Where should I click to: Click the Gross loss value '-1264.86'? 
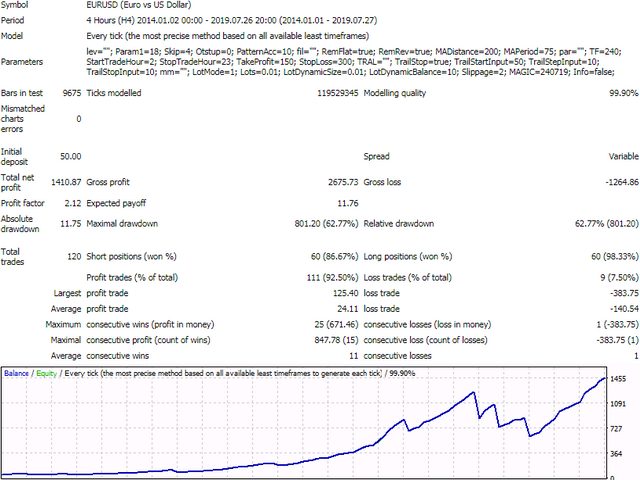622,182
